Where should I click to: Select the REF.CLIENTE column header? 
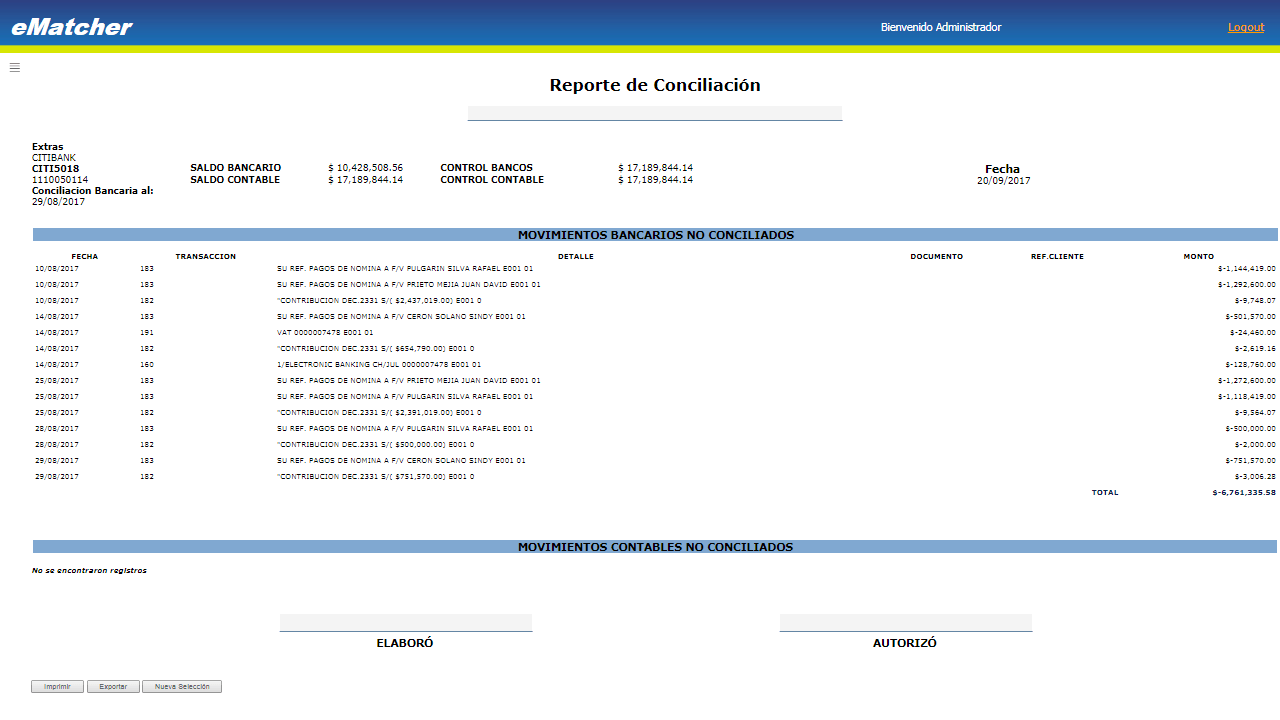pos(1057,257)
